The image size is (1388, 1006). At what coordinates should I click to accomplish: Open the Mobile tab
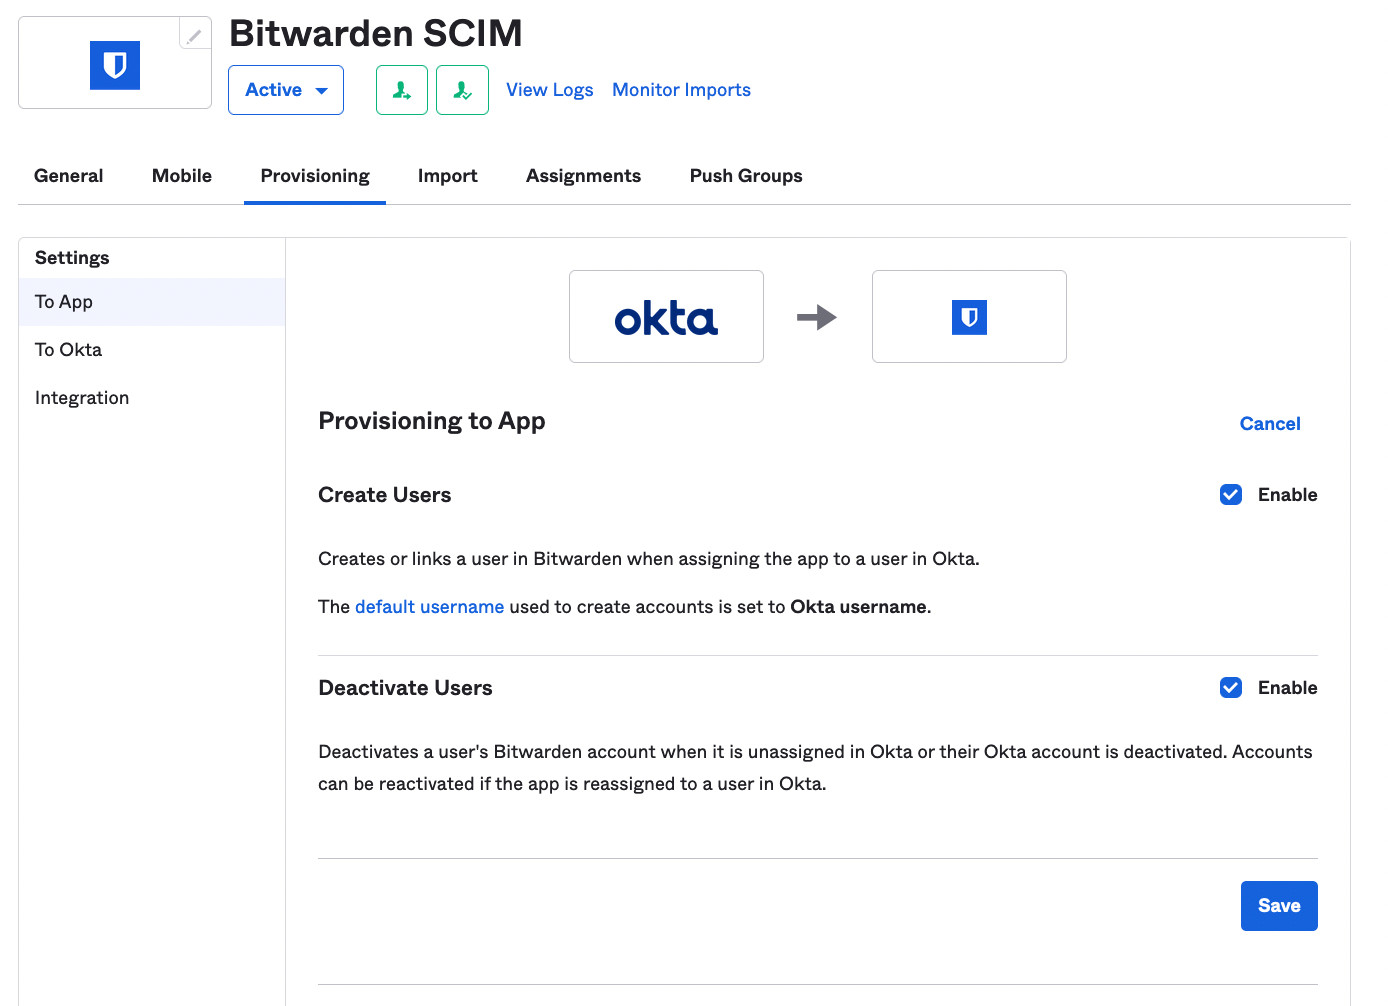pos(182,176)
